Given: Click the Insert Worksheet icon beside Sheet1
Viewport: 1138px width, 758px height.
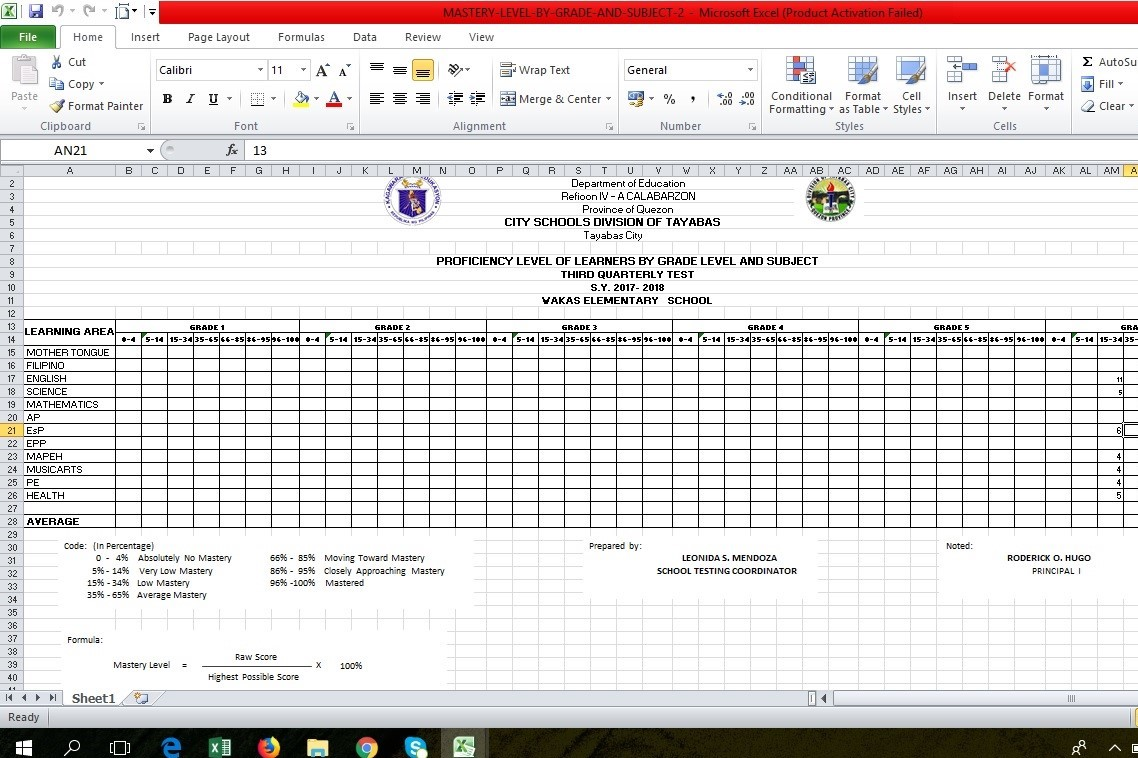Looking at the screenshot, I should [142, 698].
